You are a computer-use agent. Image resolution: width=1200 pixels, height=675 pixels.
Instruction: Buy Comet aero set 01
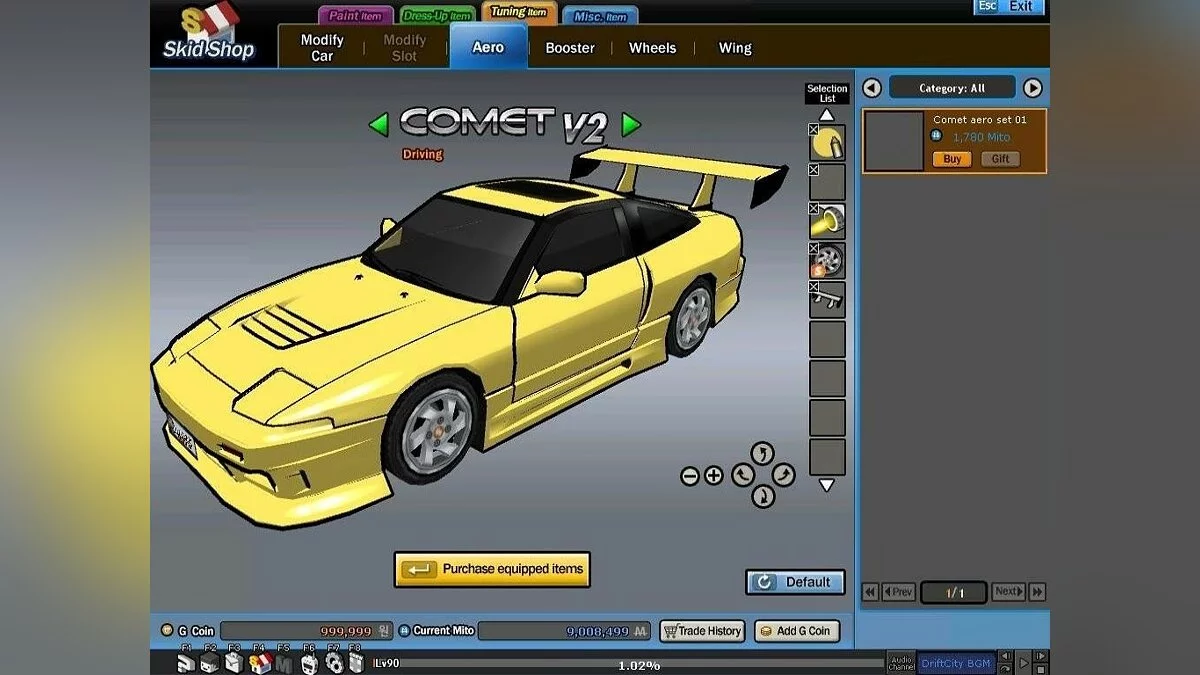tap(952, 159)
